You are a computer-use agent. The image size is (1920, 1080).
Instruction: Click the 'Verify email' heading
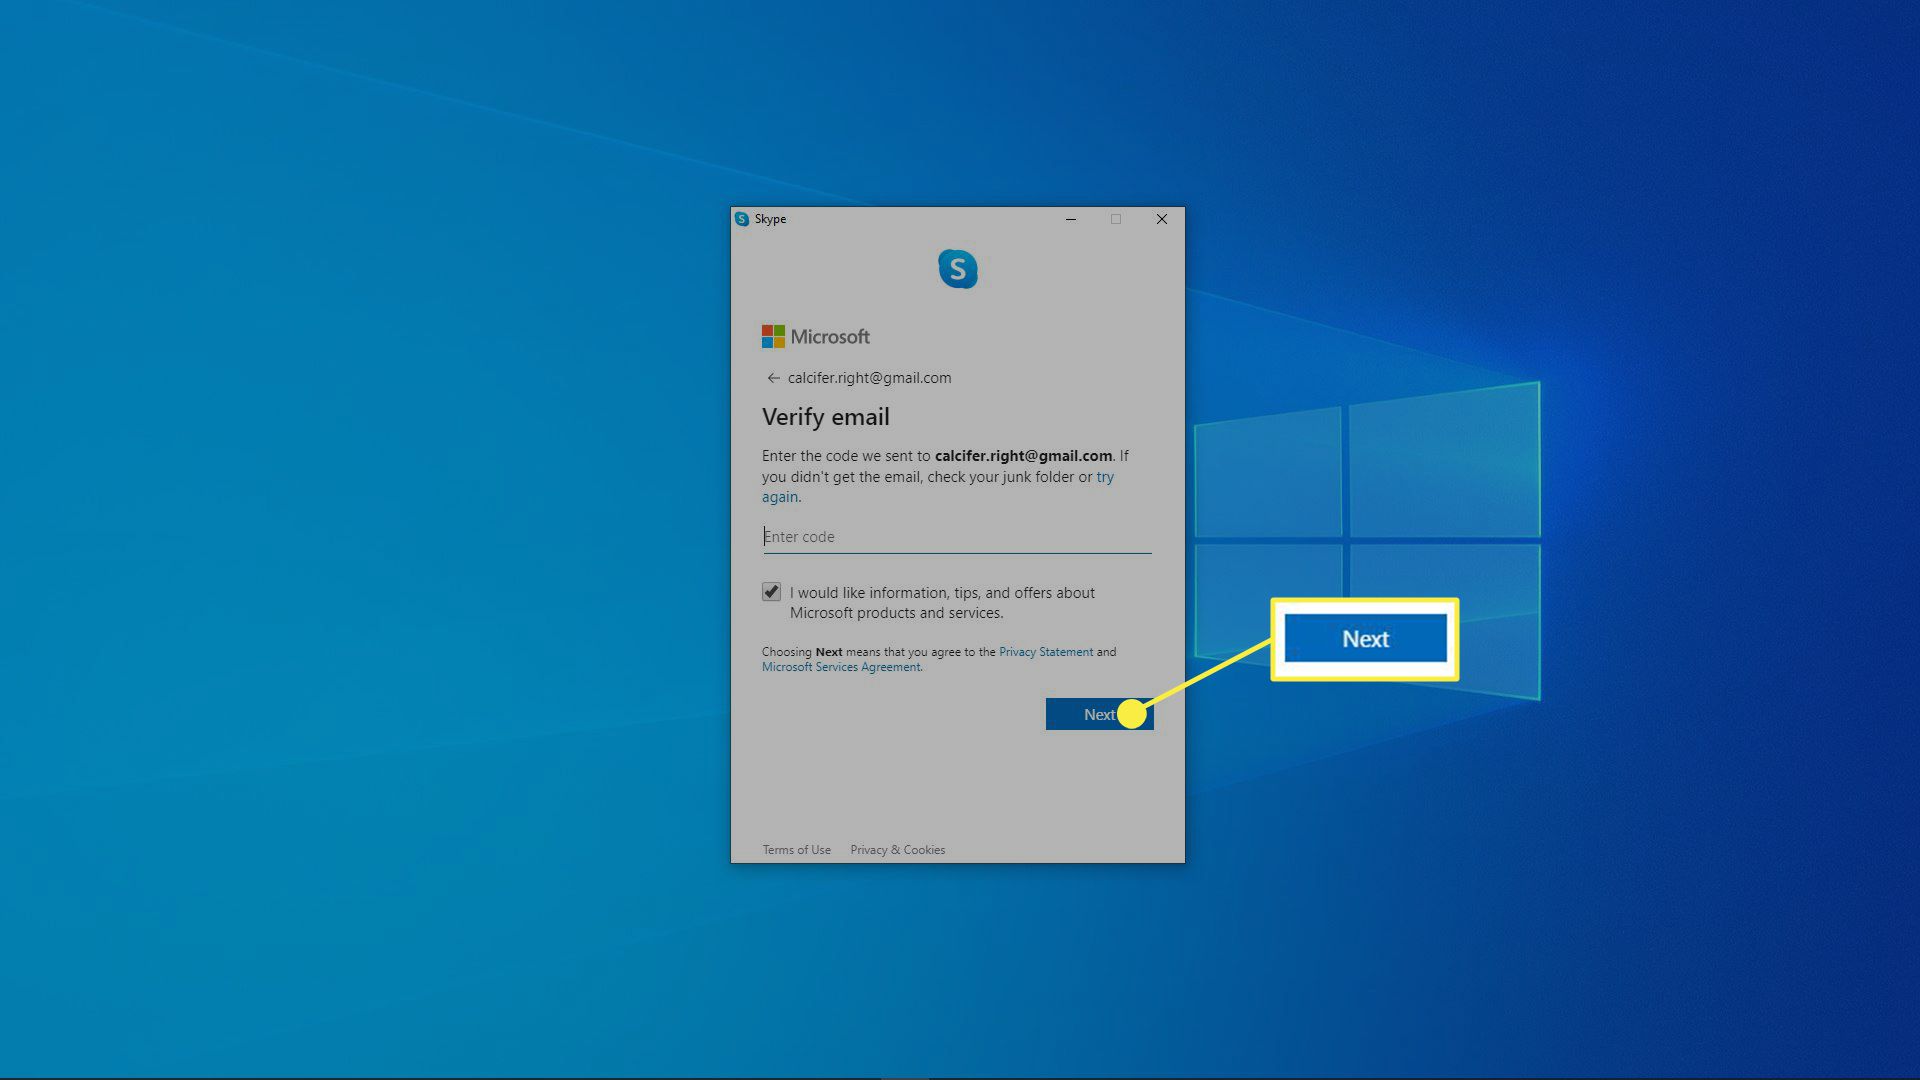[x=825, y=417]
